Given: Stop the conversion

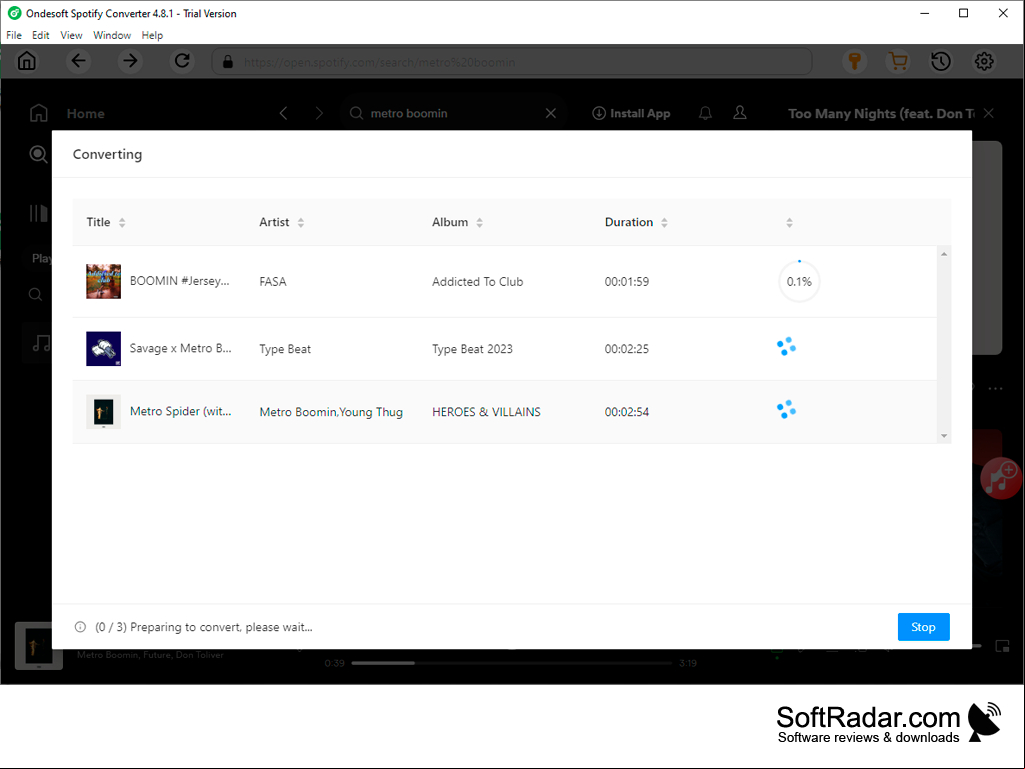Looking at the screenshot, I should coord(923,627).
